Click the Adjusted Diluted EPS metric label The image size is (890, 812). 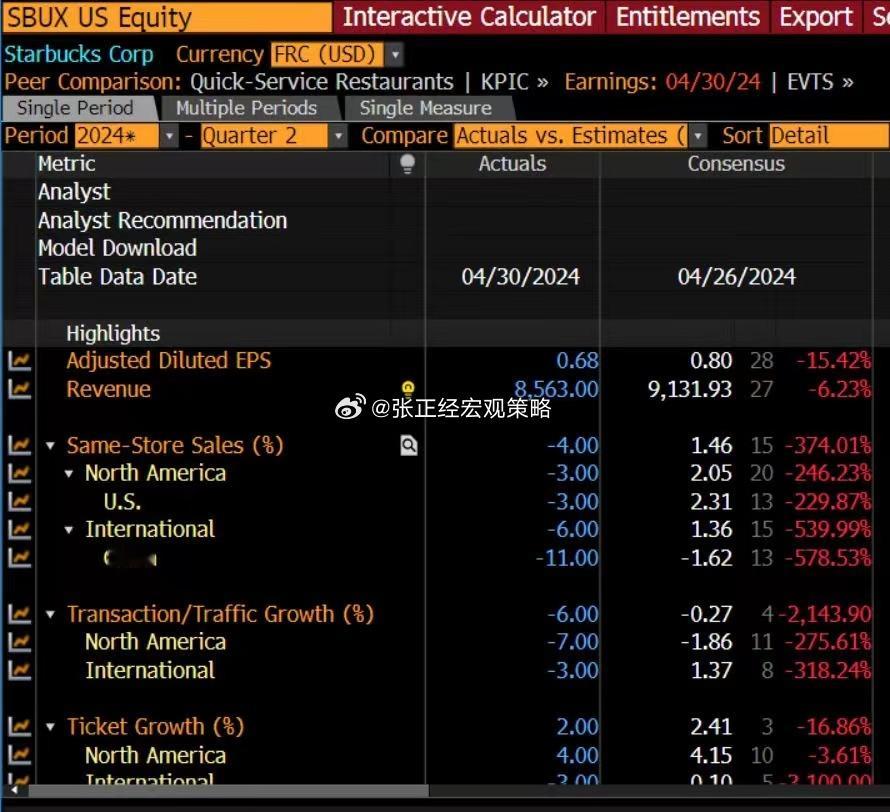169,361
